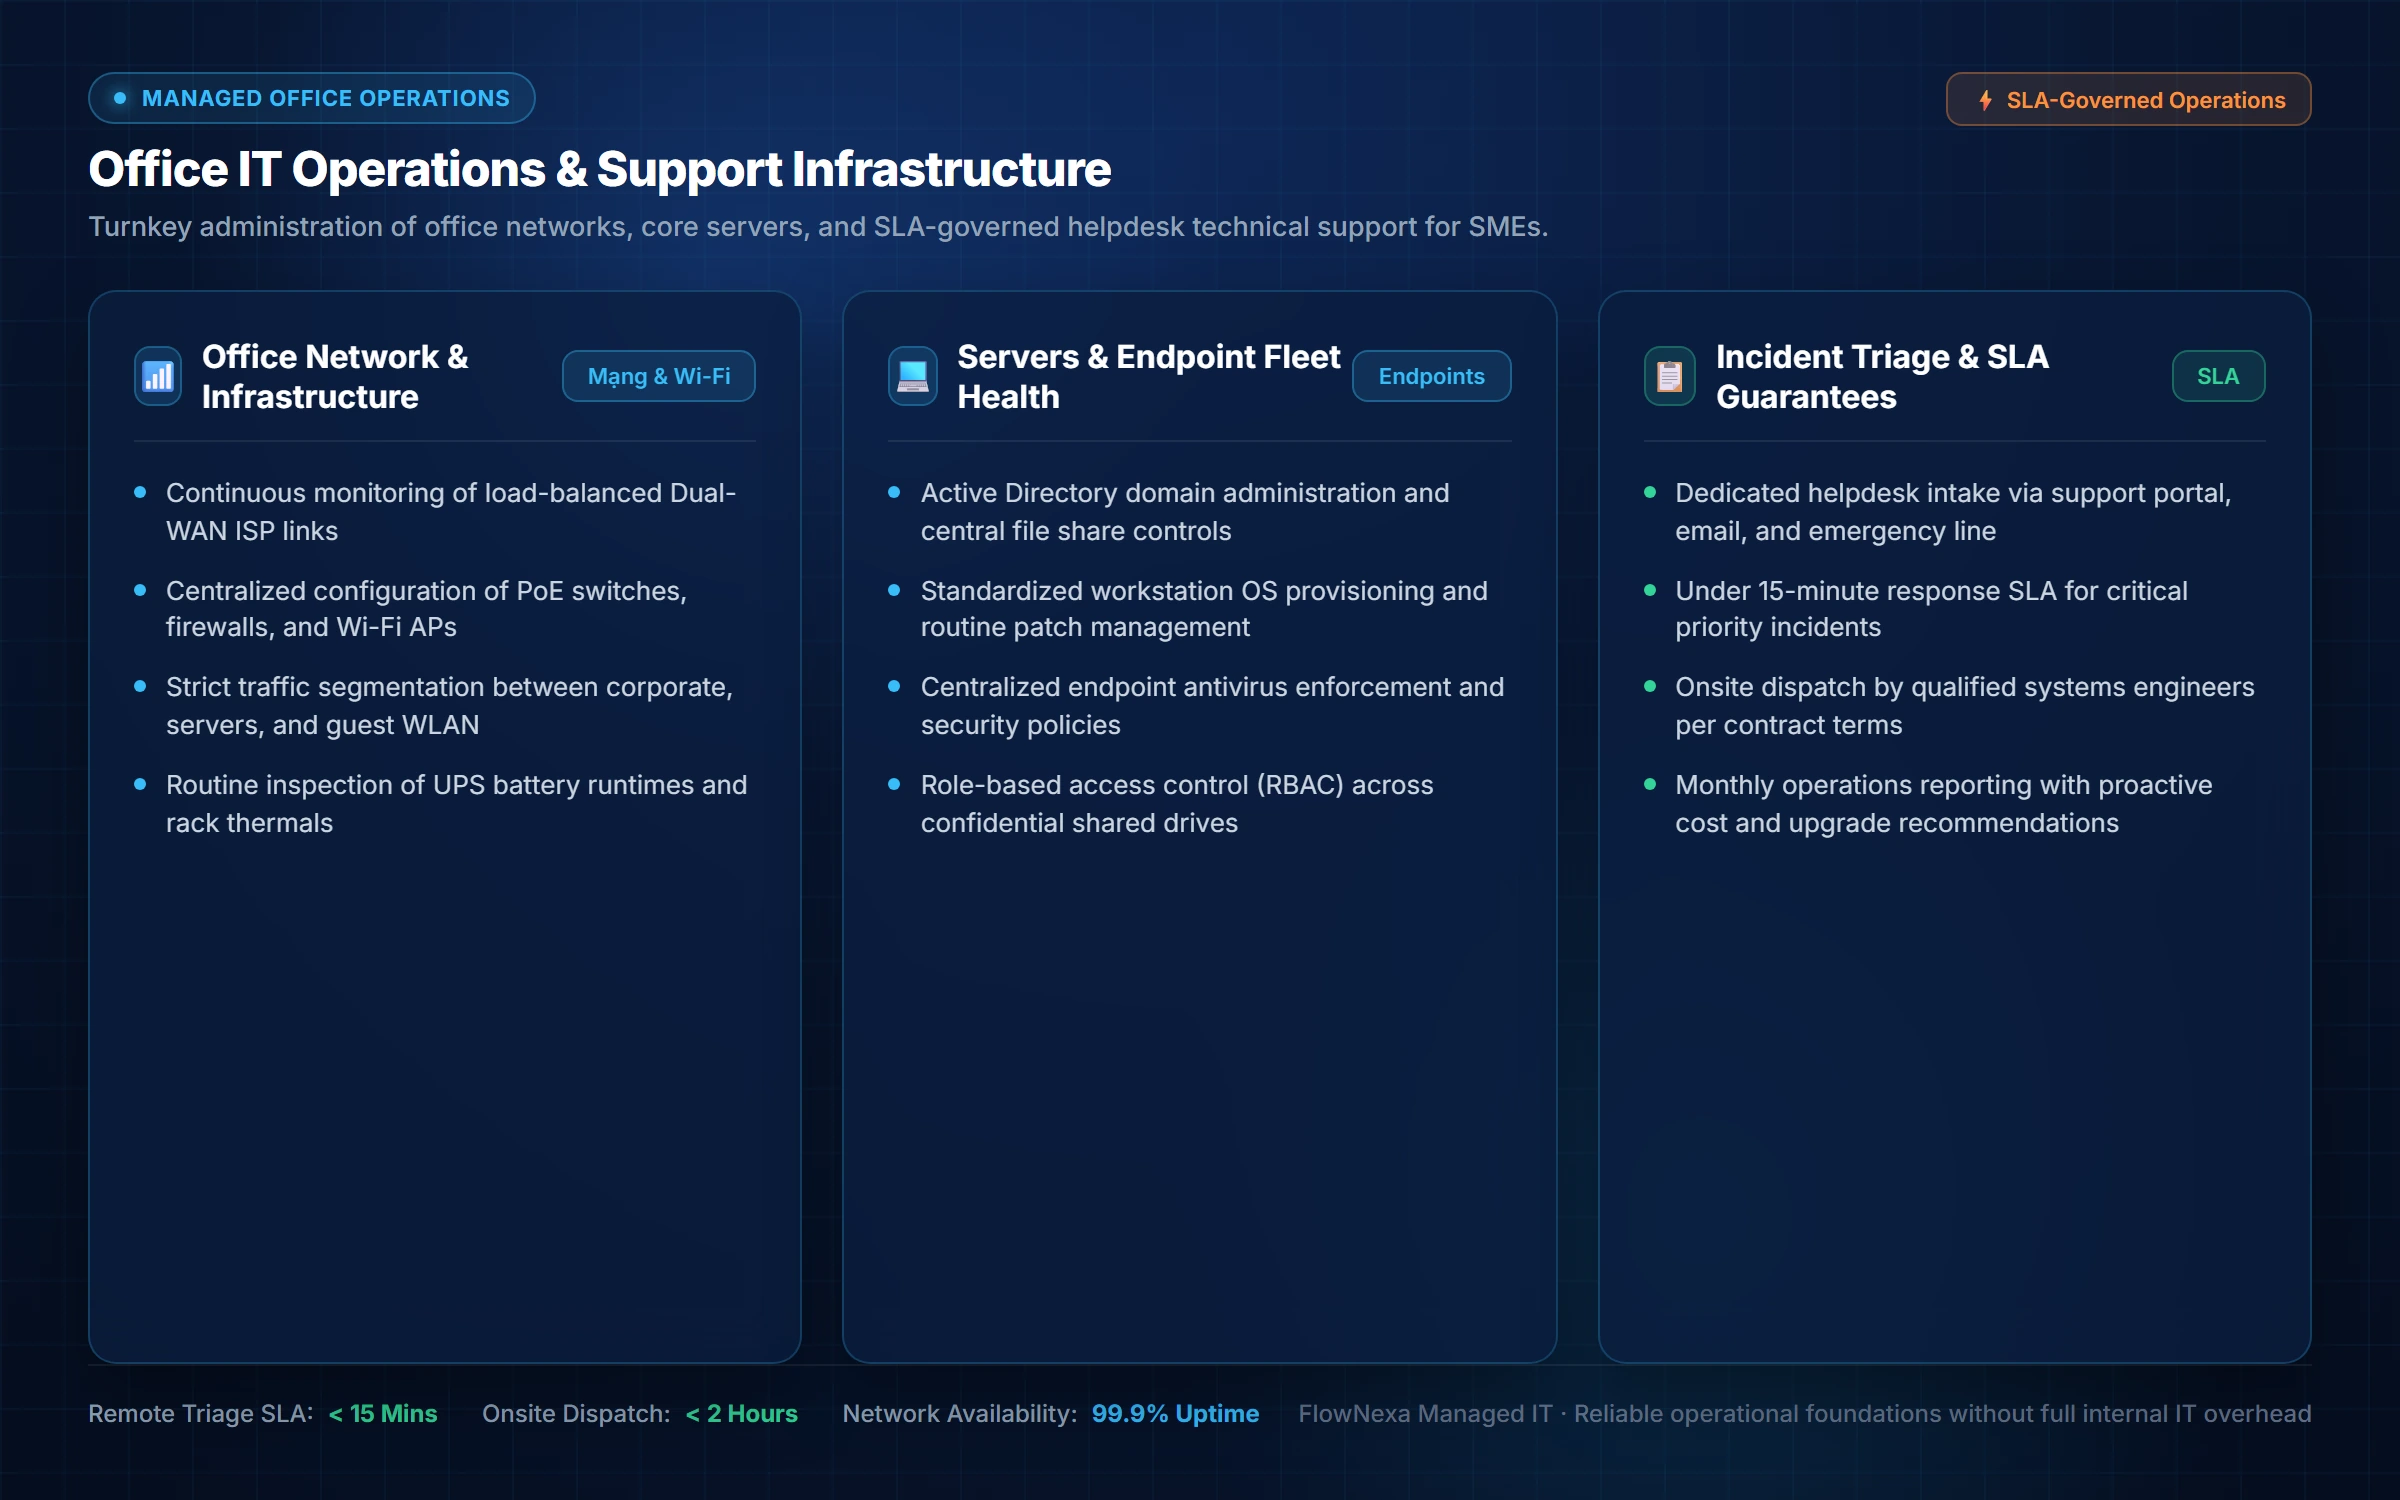
Task: Select the Endpoints tag
Action: [x=1431, y=376]
